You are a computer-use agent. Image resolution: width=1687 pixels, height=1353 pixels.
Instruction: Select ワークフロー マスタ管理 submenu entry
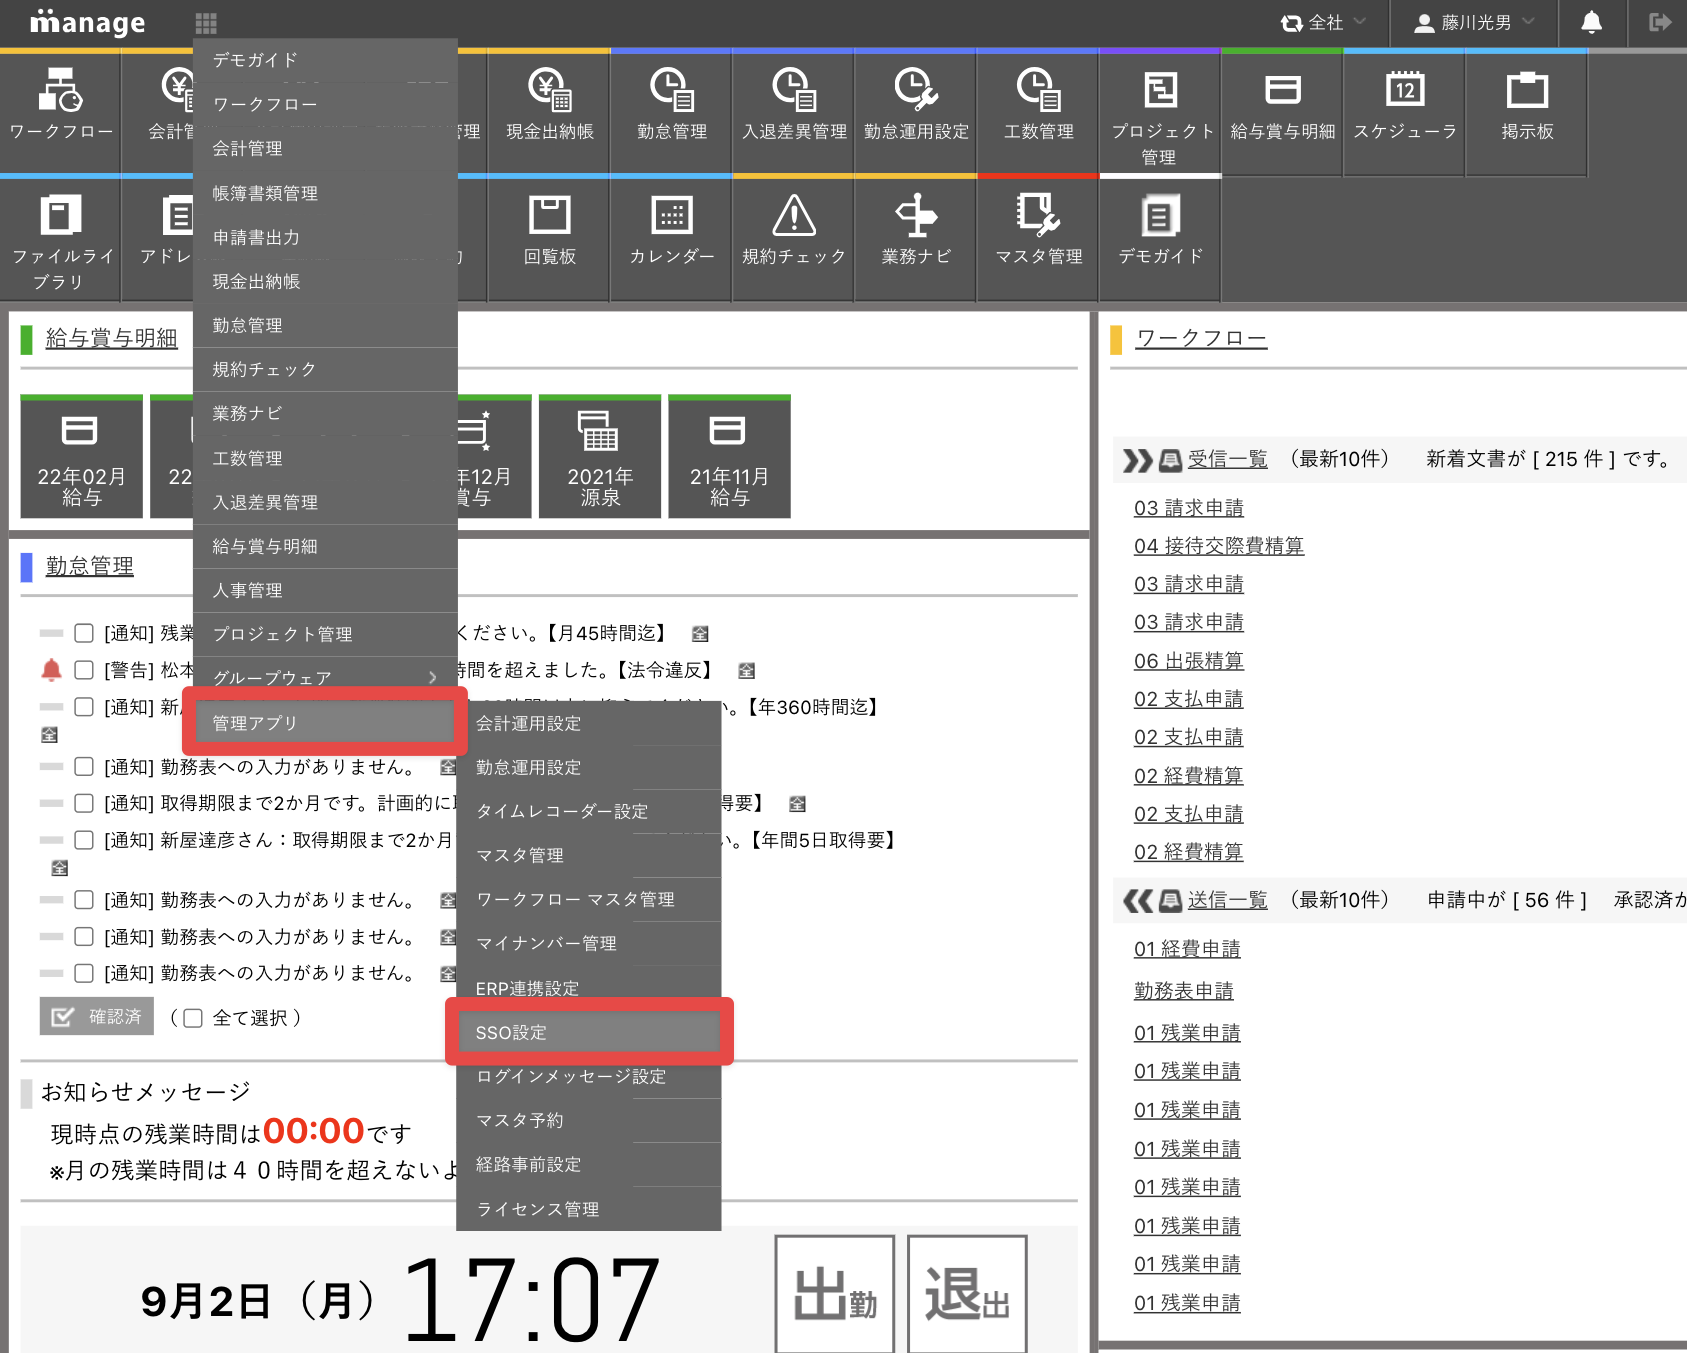click(589, 899)
